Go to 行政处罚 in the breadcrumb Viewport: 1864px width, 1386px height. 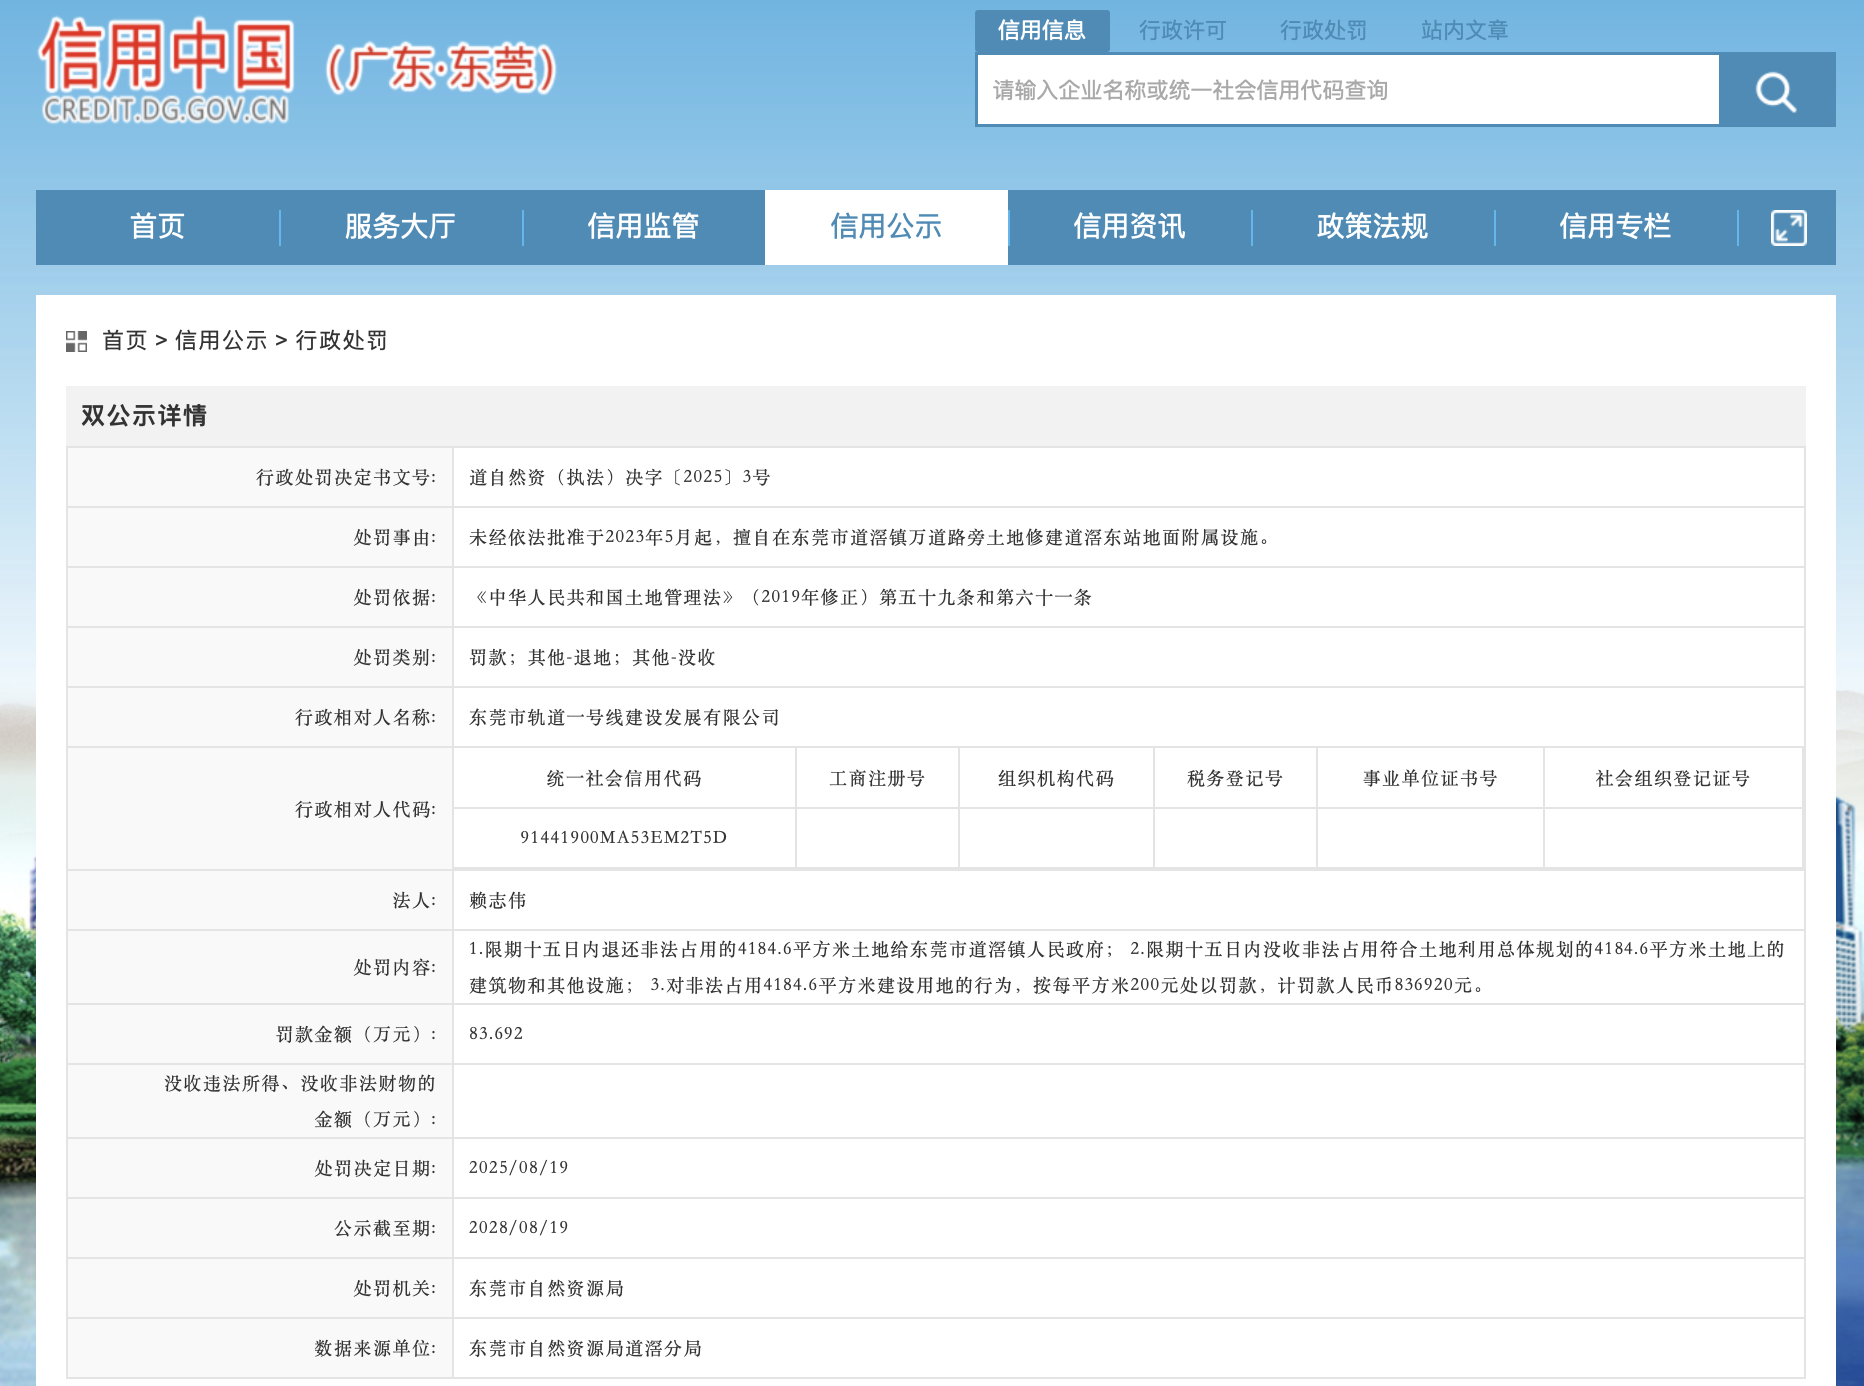pyautogui.click(x=341, y=341)
